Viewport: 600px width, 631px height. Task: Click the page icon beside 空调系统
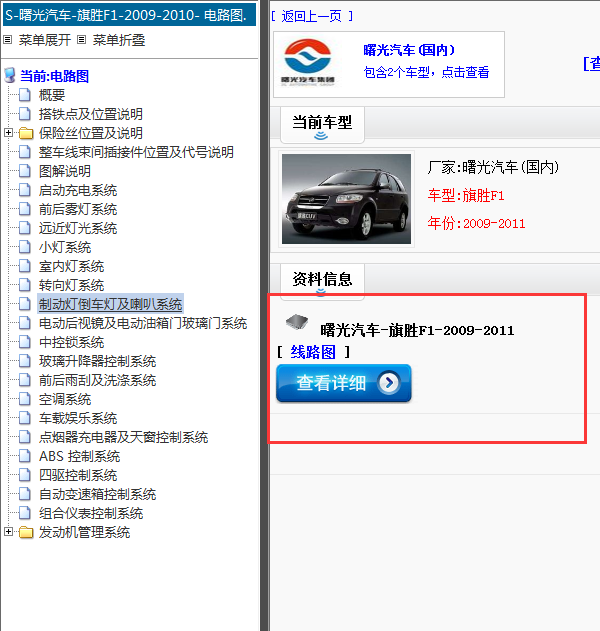pyautogui.click(x=25, y=399)
